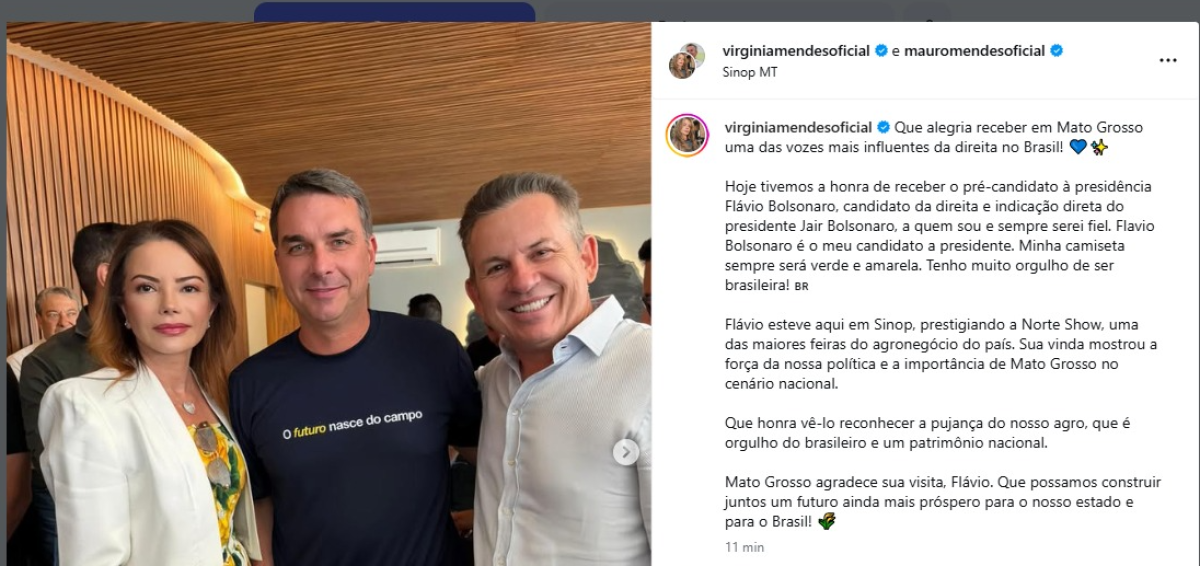The height and width of the screenshot is (566, 1200).
Task: Advance to the next photo with carousel arrow
Action: pos(626,452)
